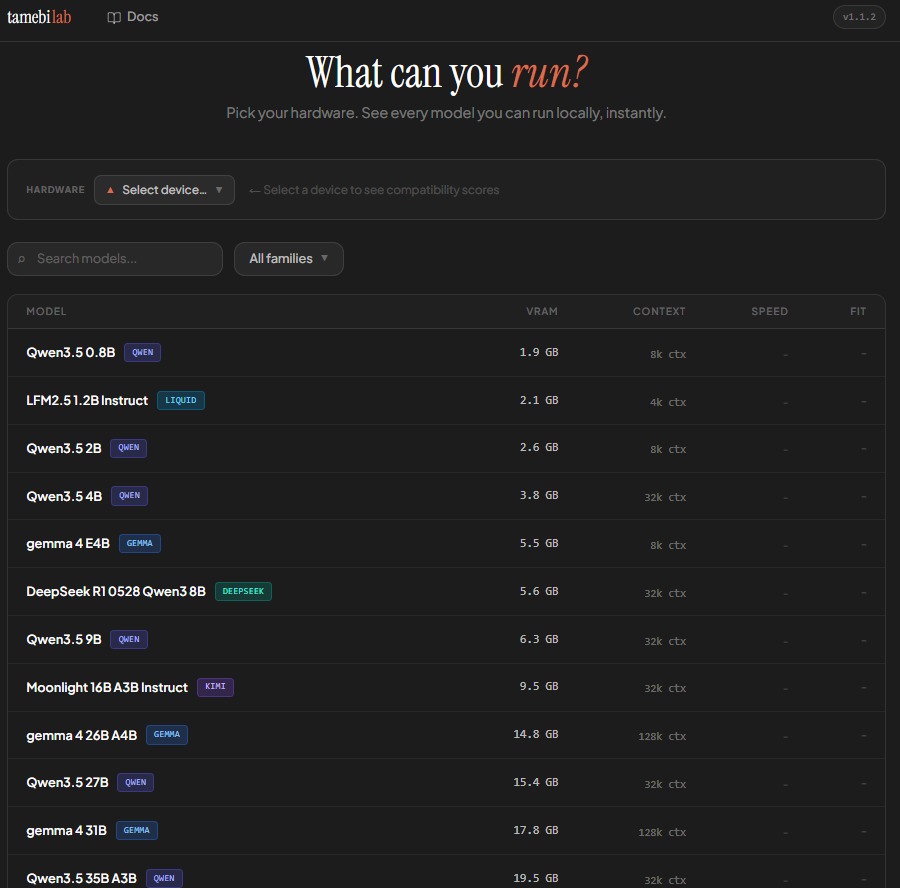Sort by the VRAM column header
900x888 pixels.
pyautogui.click(x=542, y=311)
